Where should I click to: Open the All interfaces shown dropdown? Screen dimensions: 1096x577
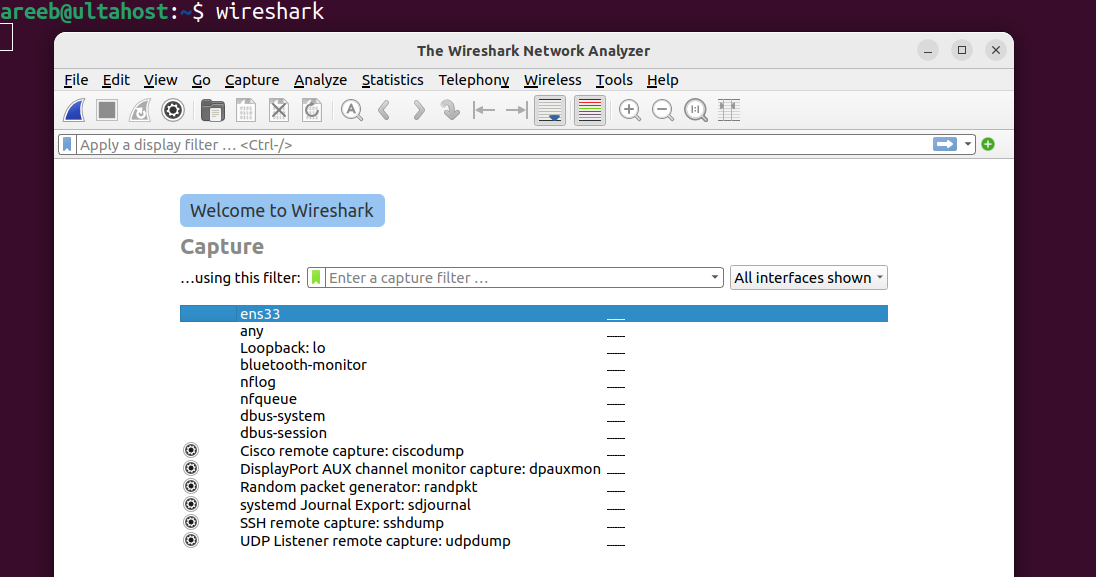pos(809,278)
